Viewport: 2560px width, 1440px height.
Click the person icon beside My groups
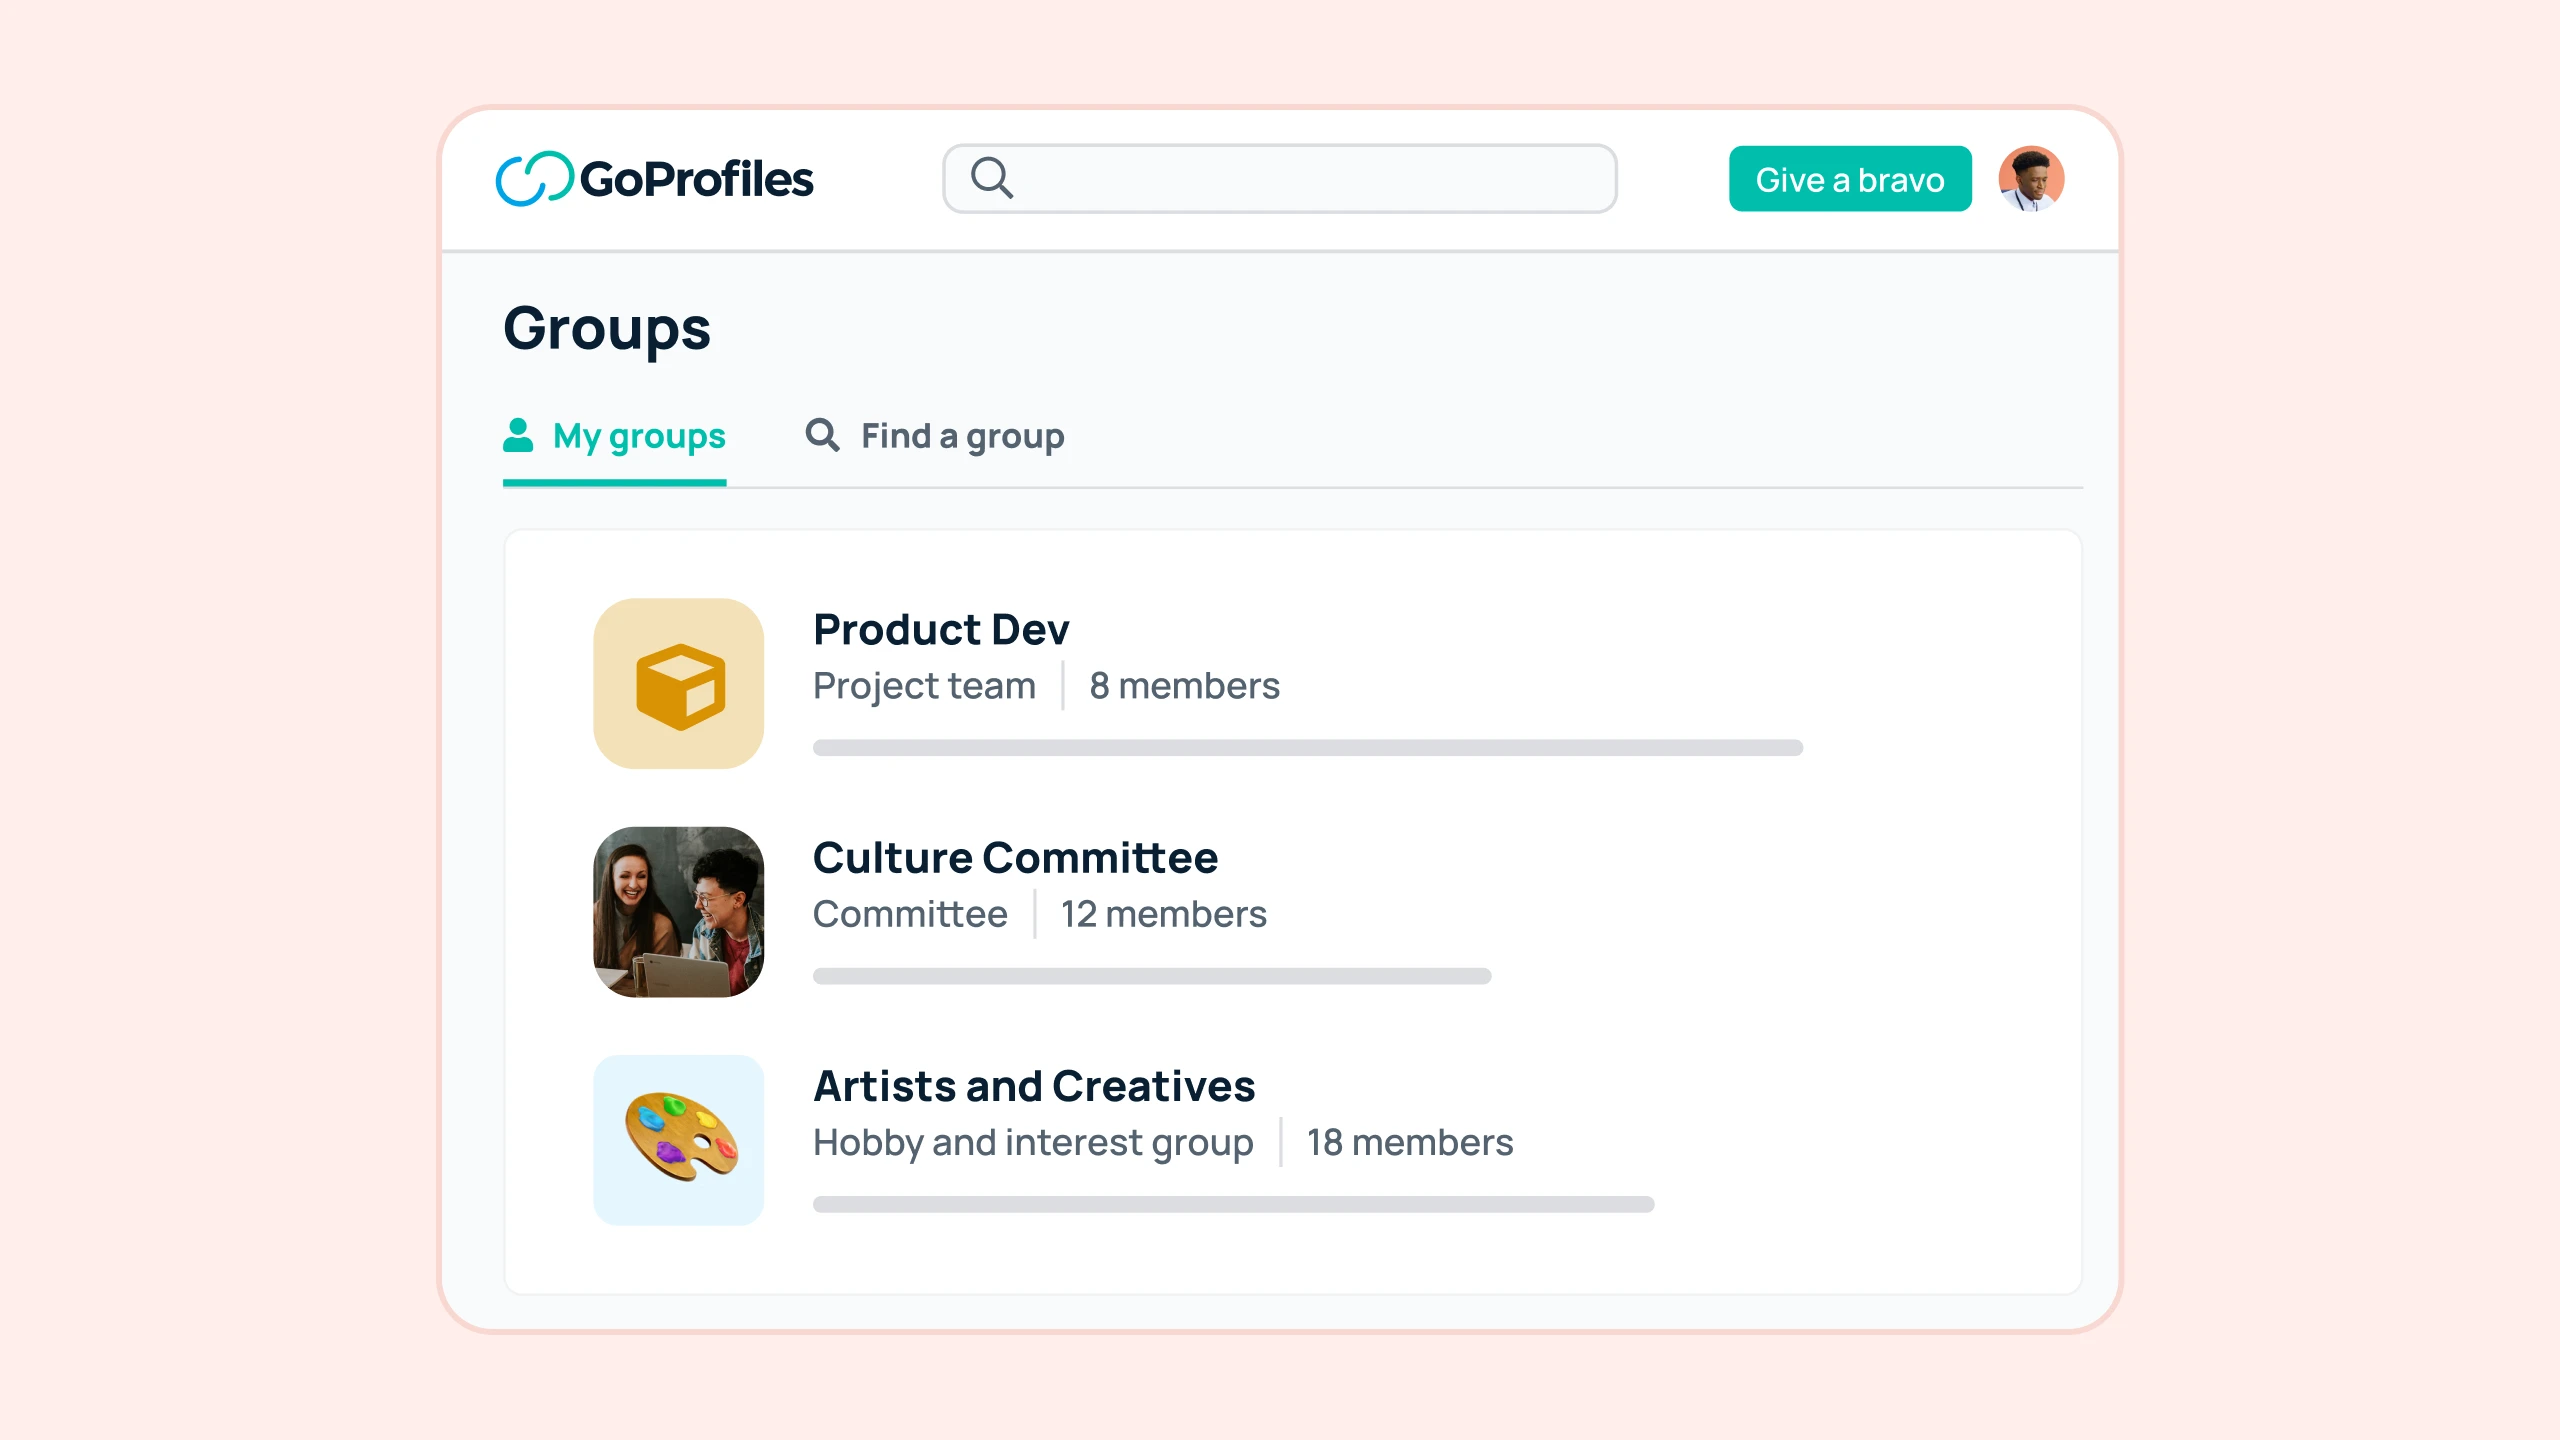click(518, 435)
